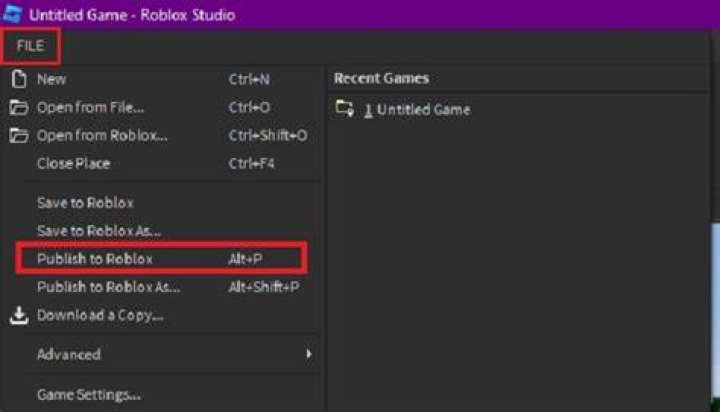Click the Untitled Game recent file icon
Viewport: 720px width, 412px height.
pos(344,109)
